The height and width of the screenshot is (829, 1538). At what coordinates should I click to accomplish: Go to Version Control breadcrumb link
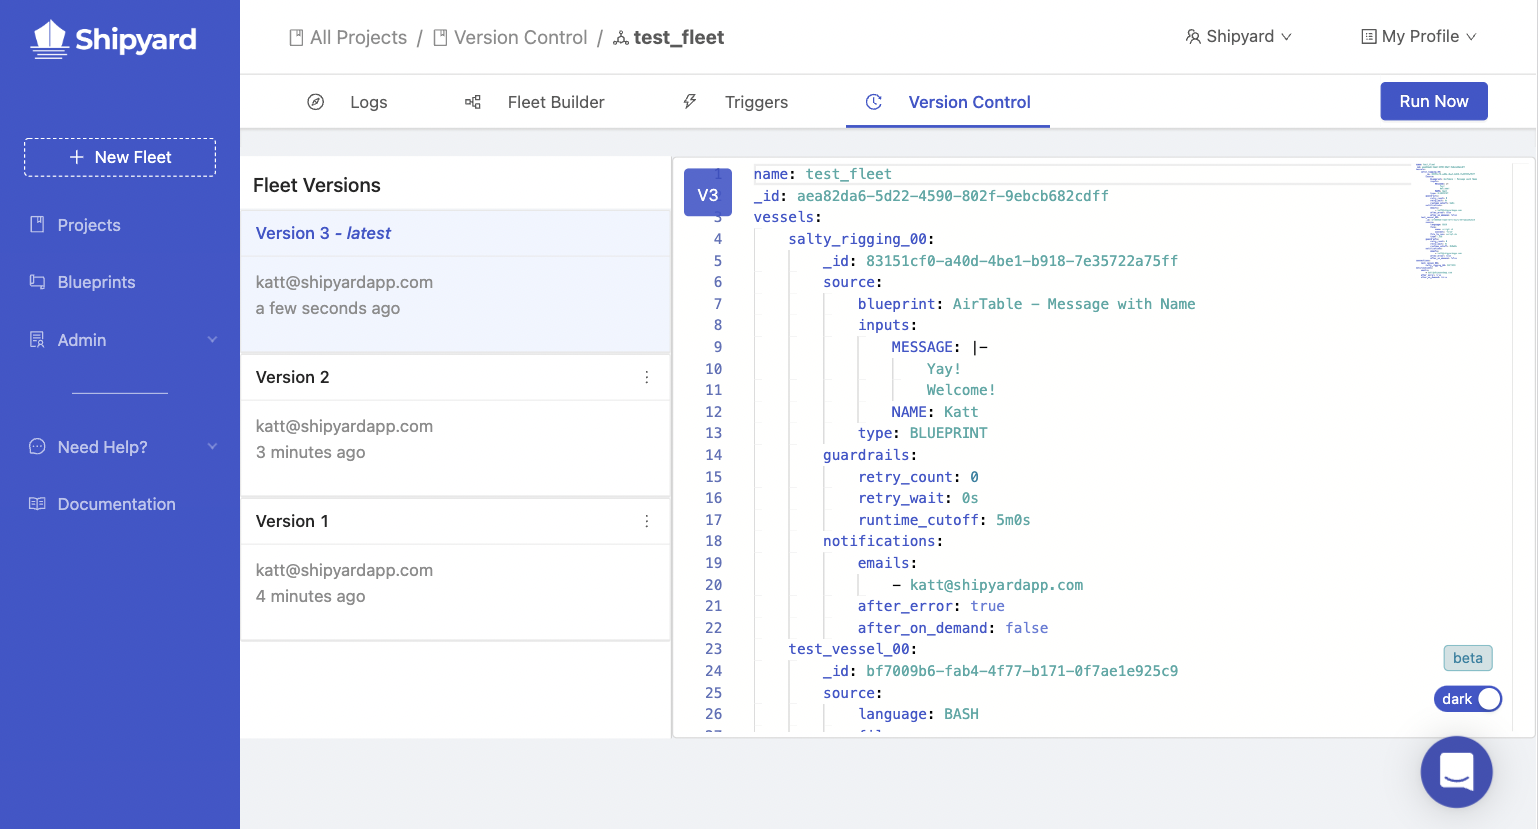[510, 38]
